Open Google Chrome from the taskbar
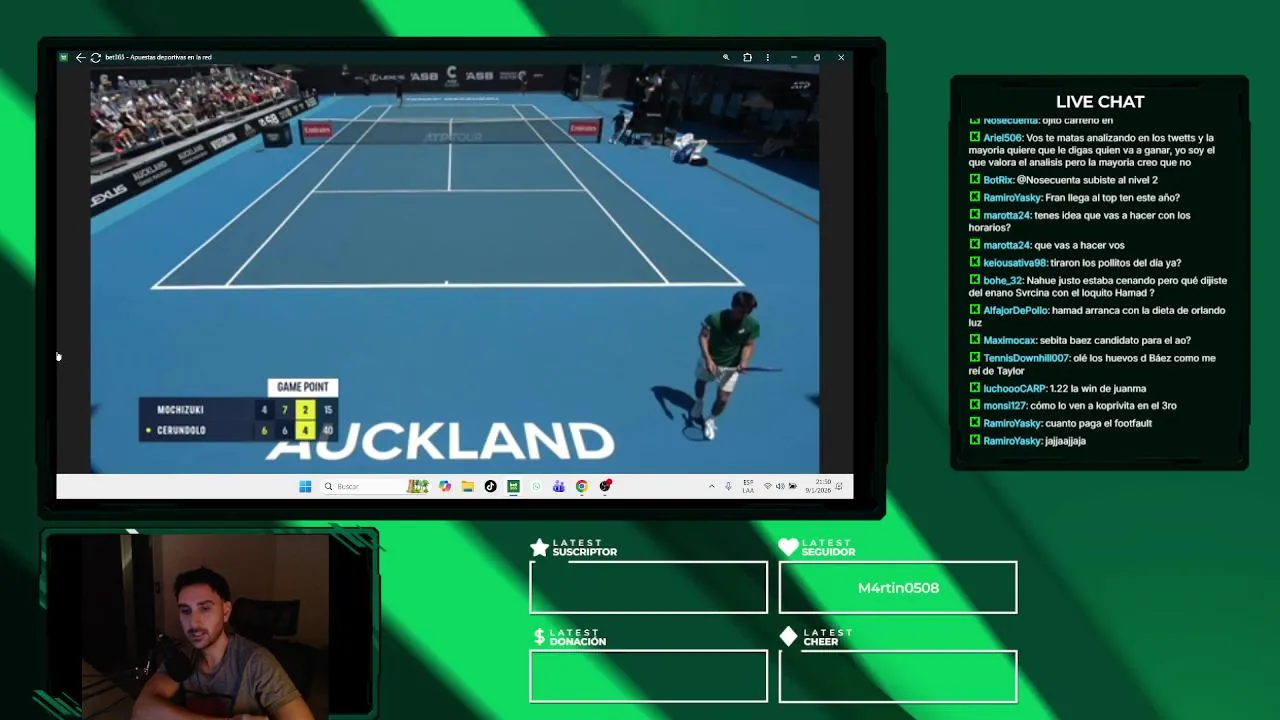 click(581, 486)
